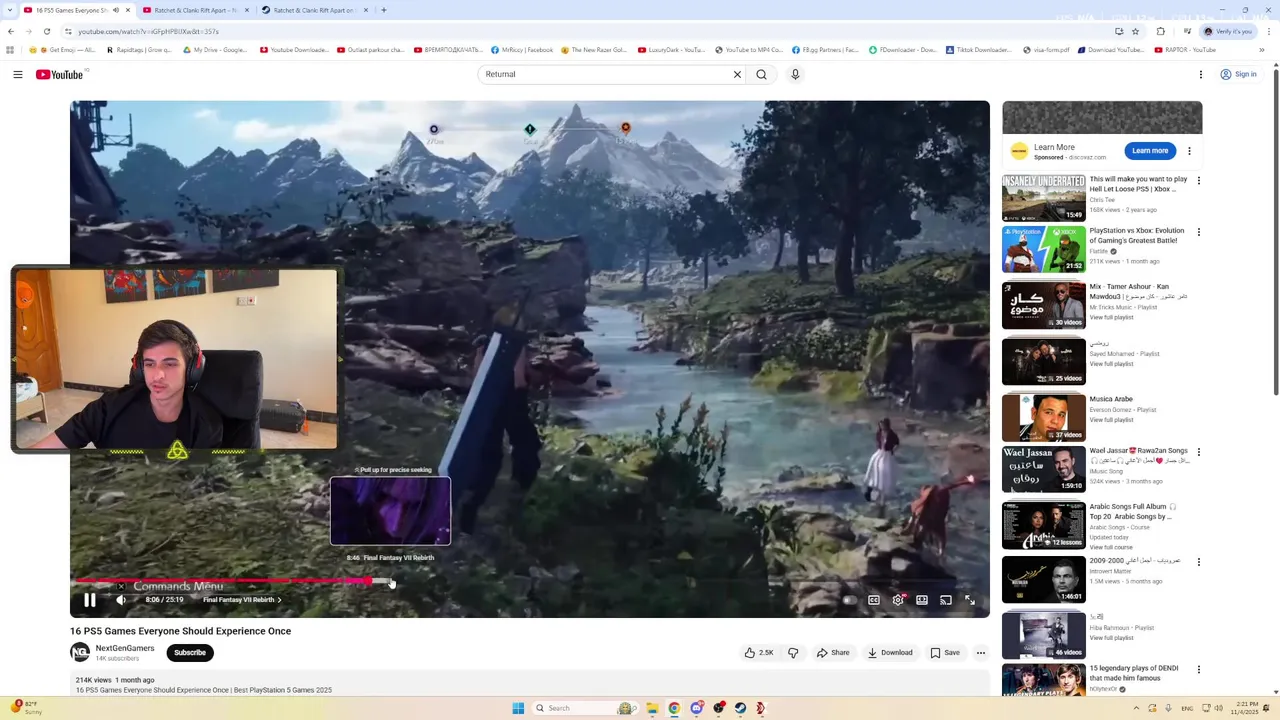Save the video to a playlist
Screen dimensions: 1280x720
[x=945, y=653]
